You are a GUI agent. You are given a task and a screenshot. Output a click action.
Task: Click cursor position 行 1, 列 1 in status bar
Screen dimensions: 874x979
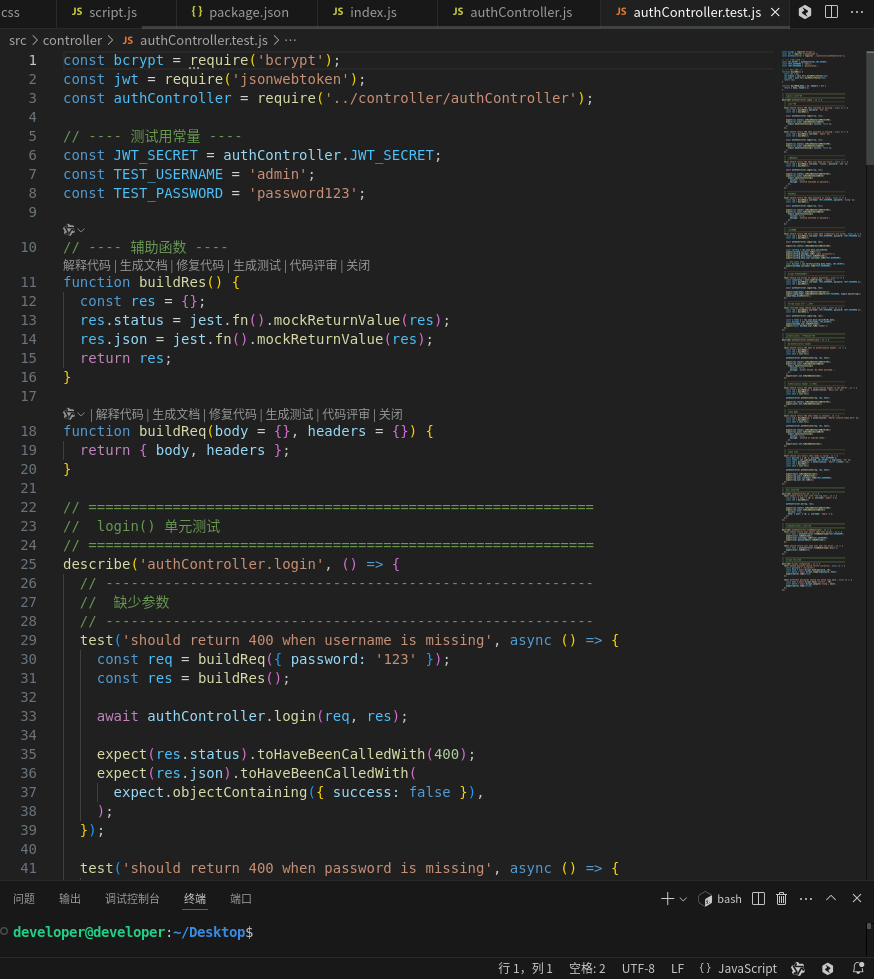[x=525, y=968]
